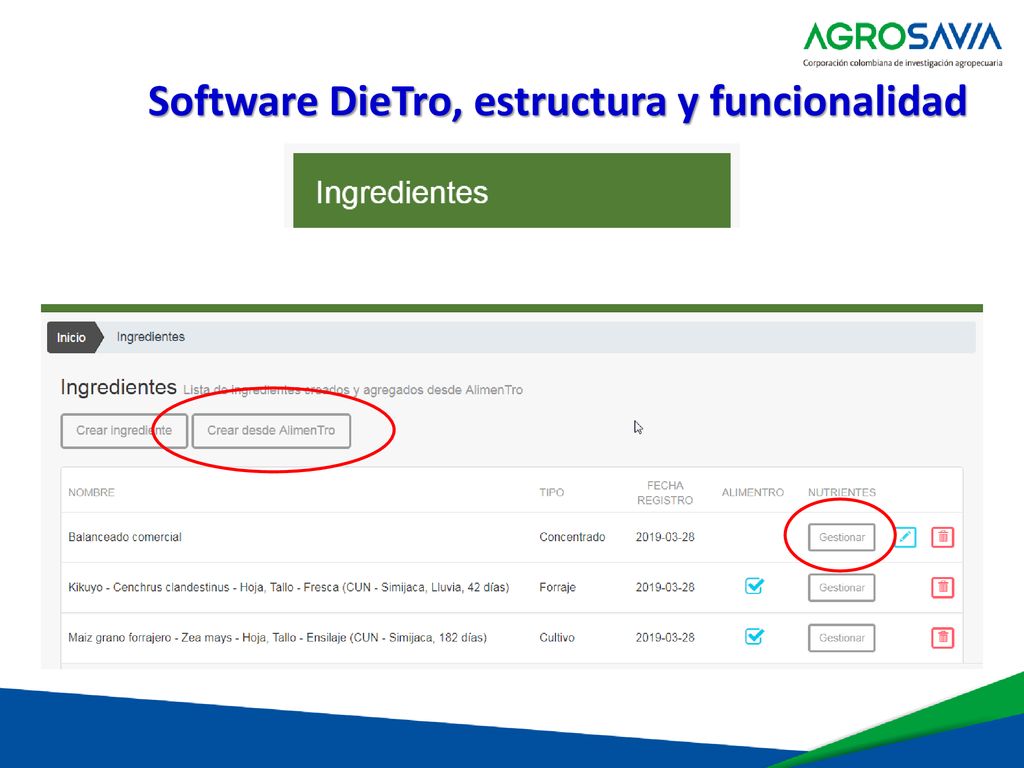The height and width of the screenshot is (768, 1024).
Task: Click the NUTRIENTES column header
Action: (842, 492)
